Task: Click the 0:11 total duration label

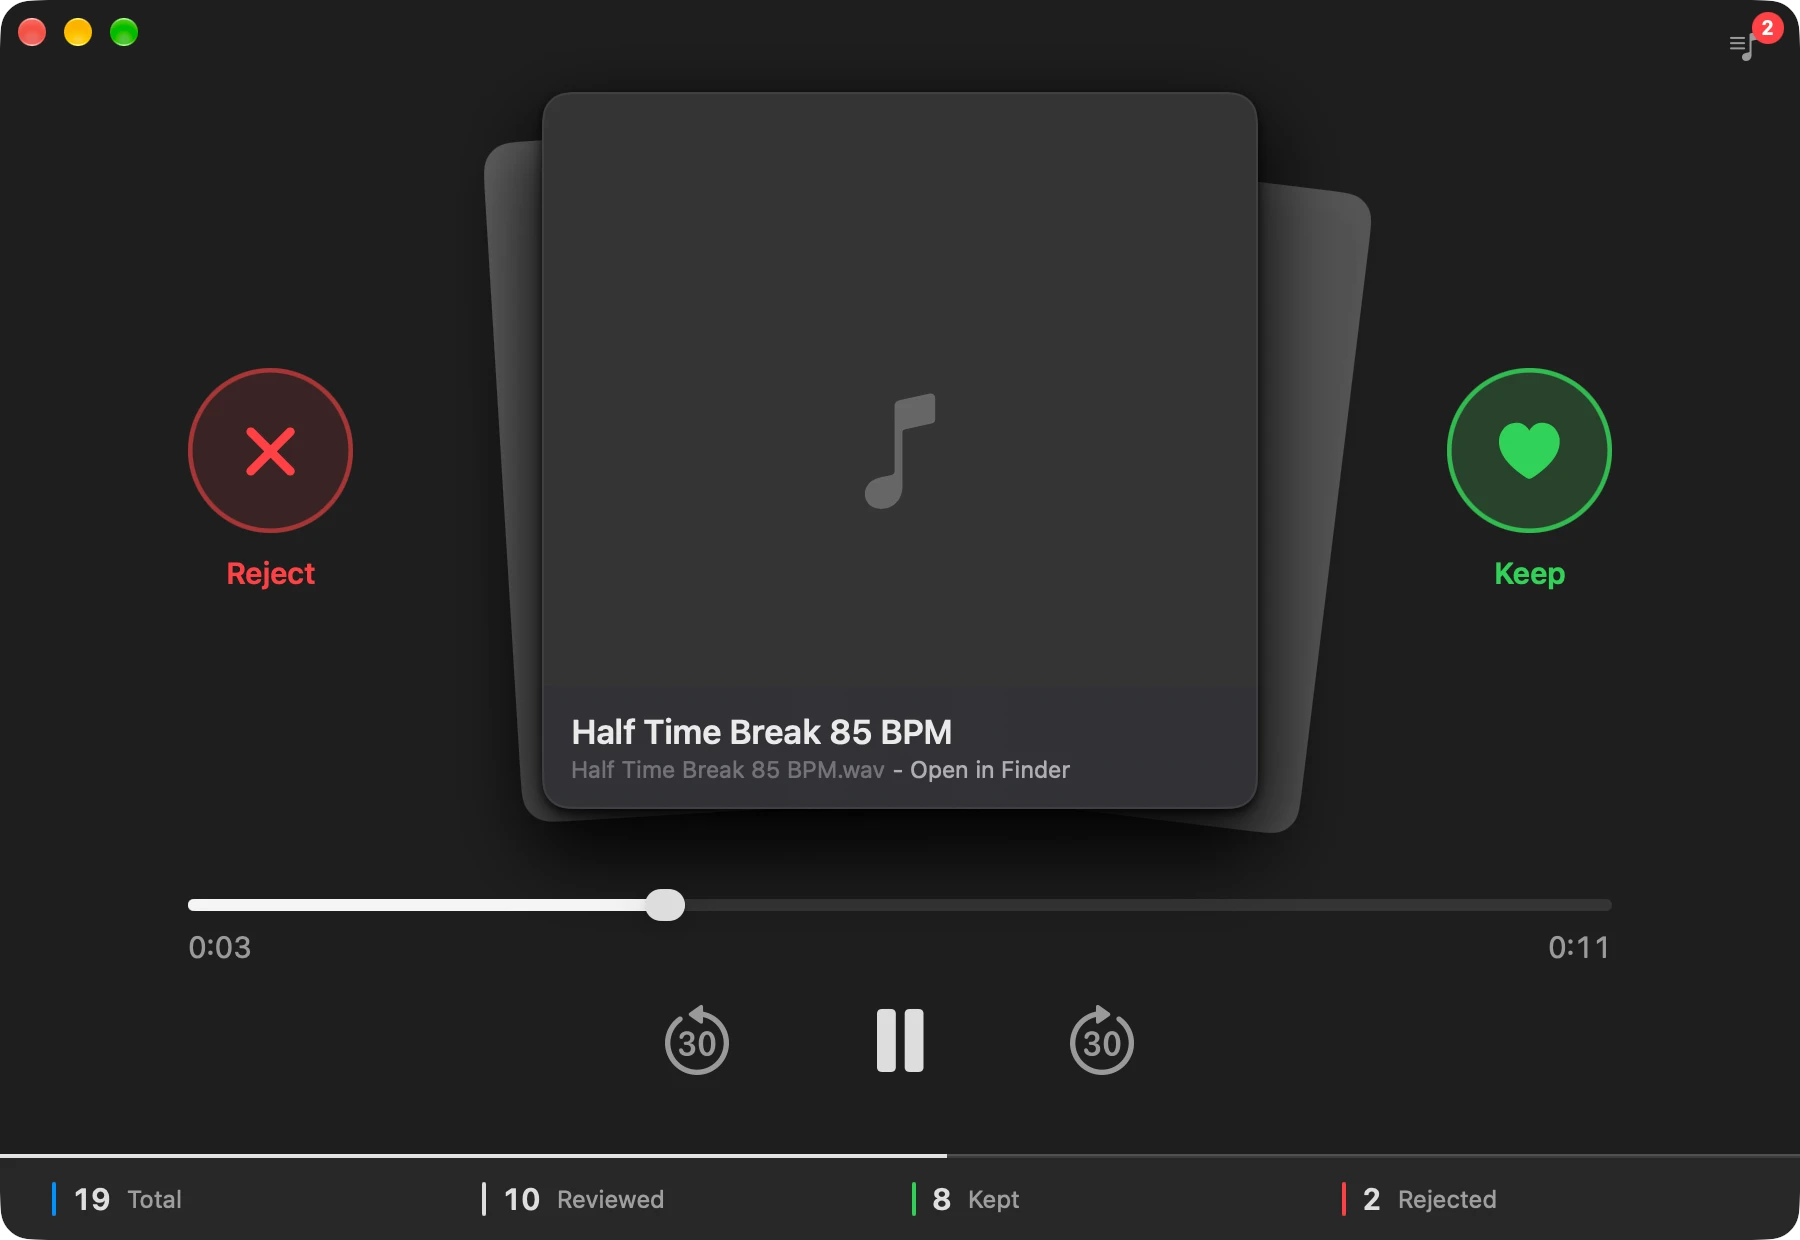Action: click(x=1579, y=947)
